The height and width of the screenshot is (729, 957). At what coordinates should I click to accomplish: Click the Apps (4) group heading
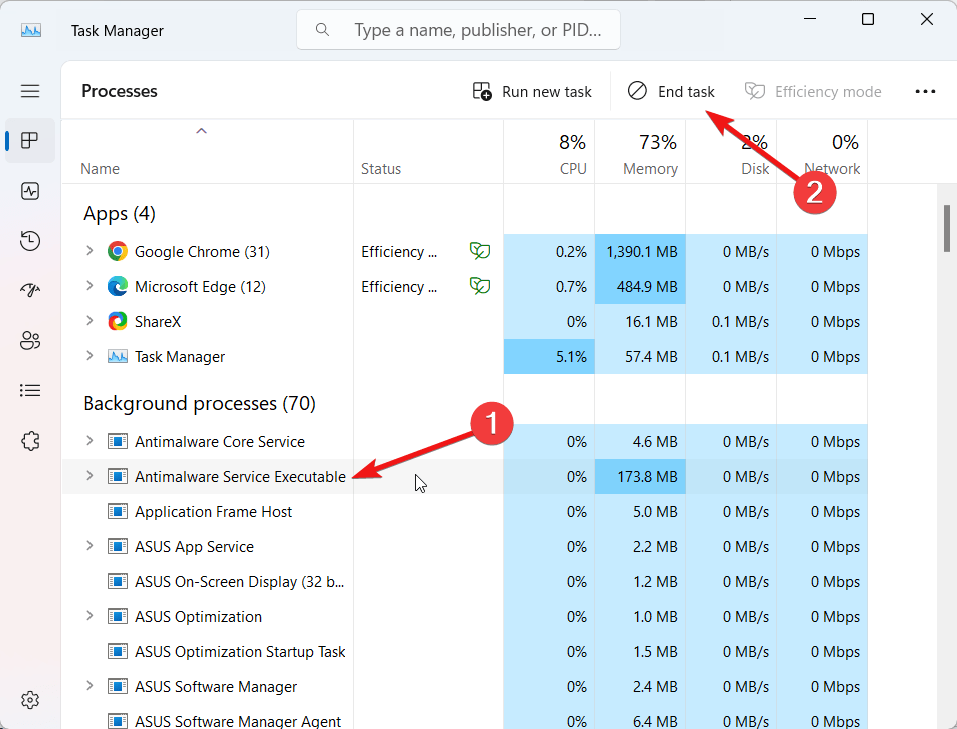click(120, 214)
